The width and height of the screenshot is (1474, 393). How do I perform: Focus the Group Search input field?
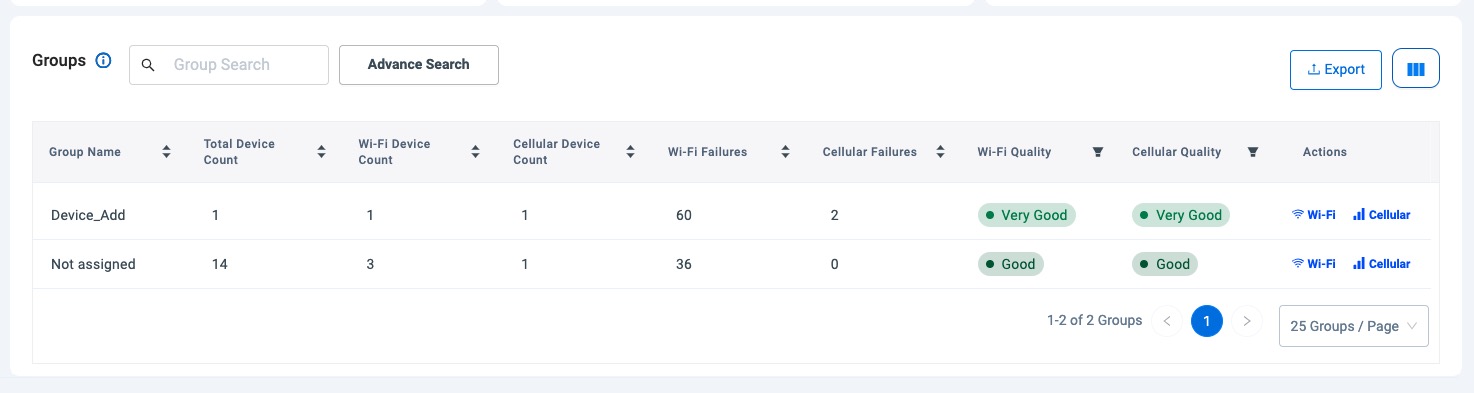pyautogui.click(x=229, y=64)
